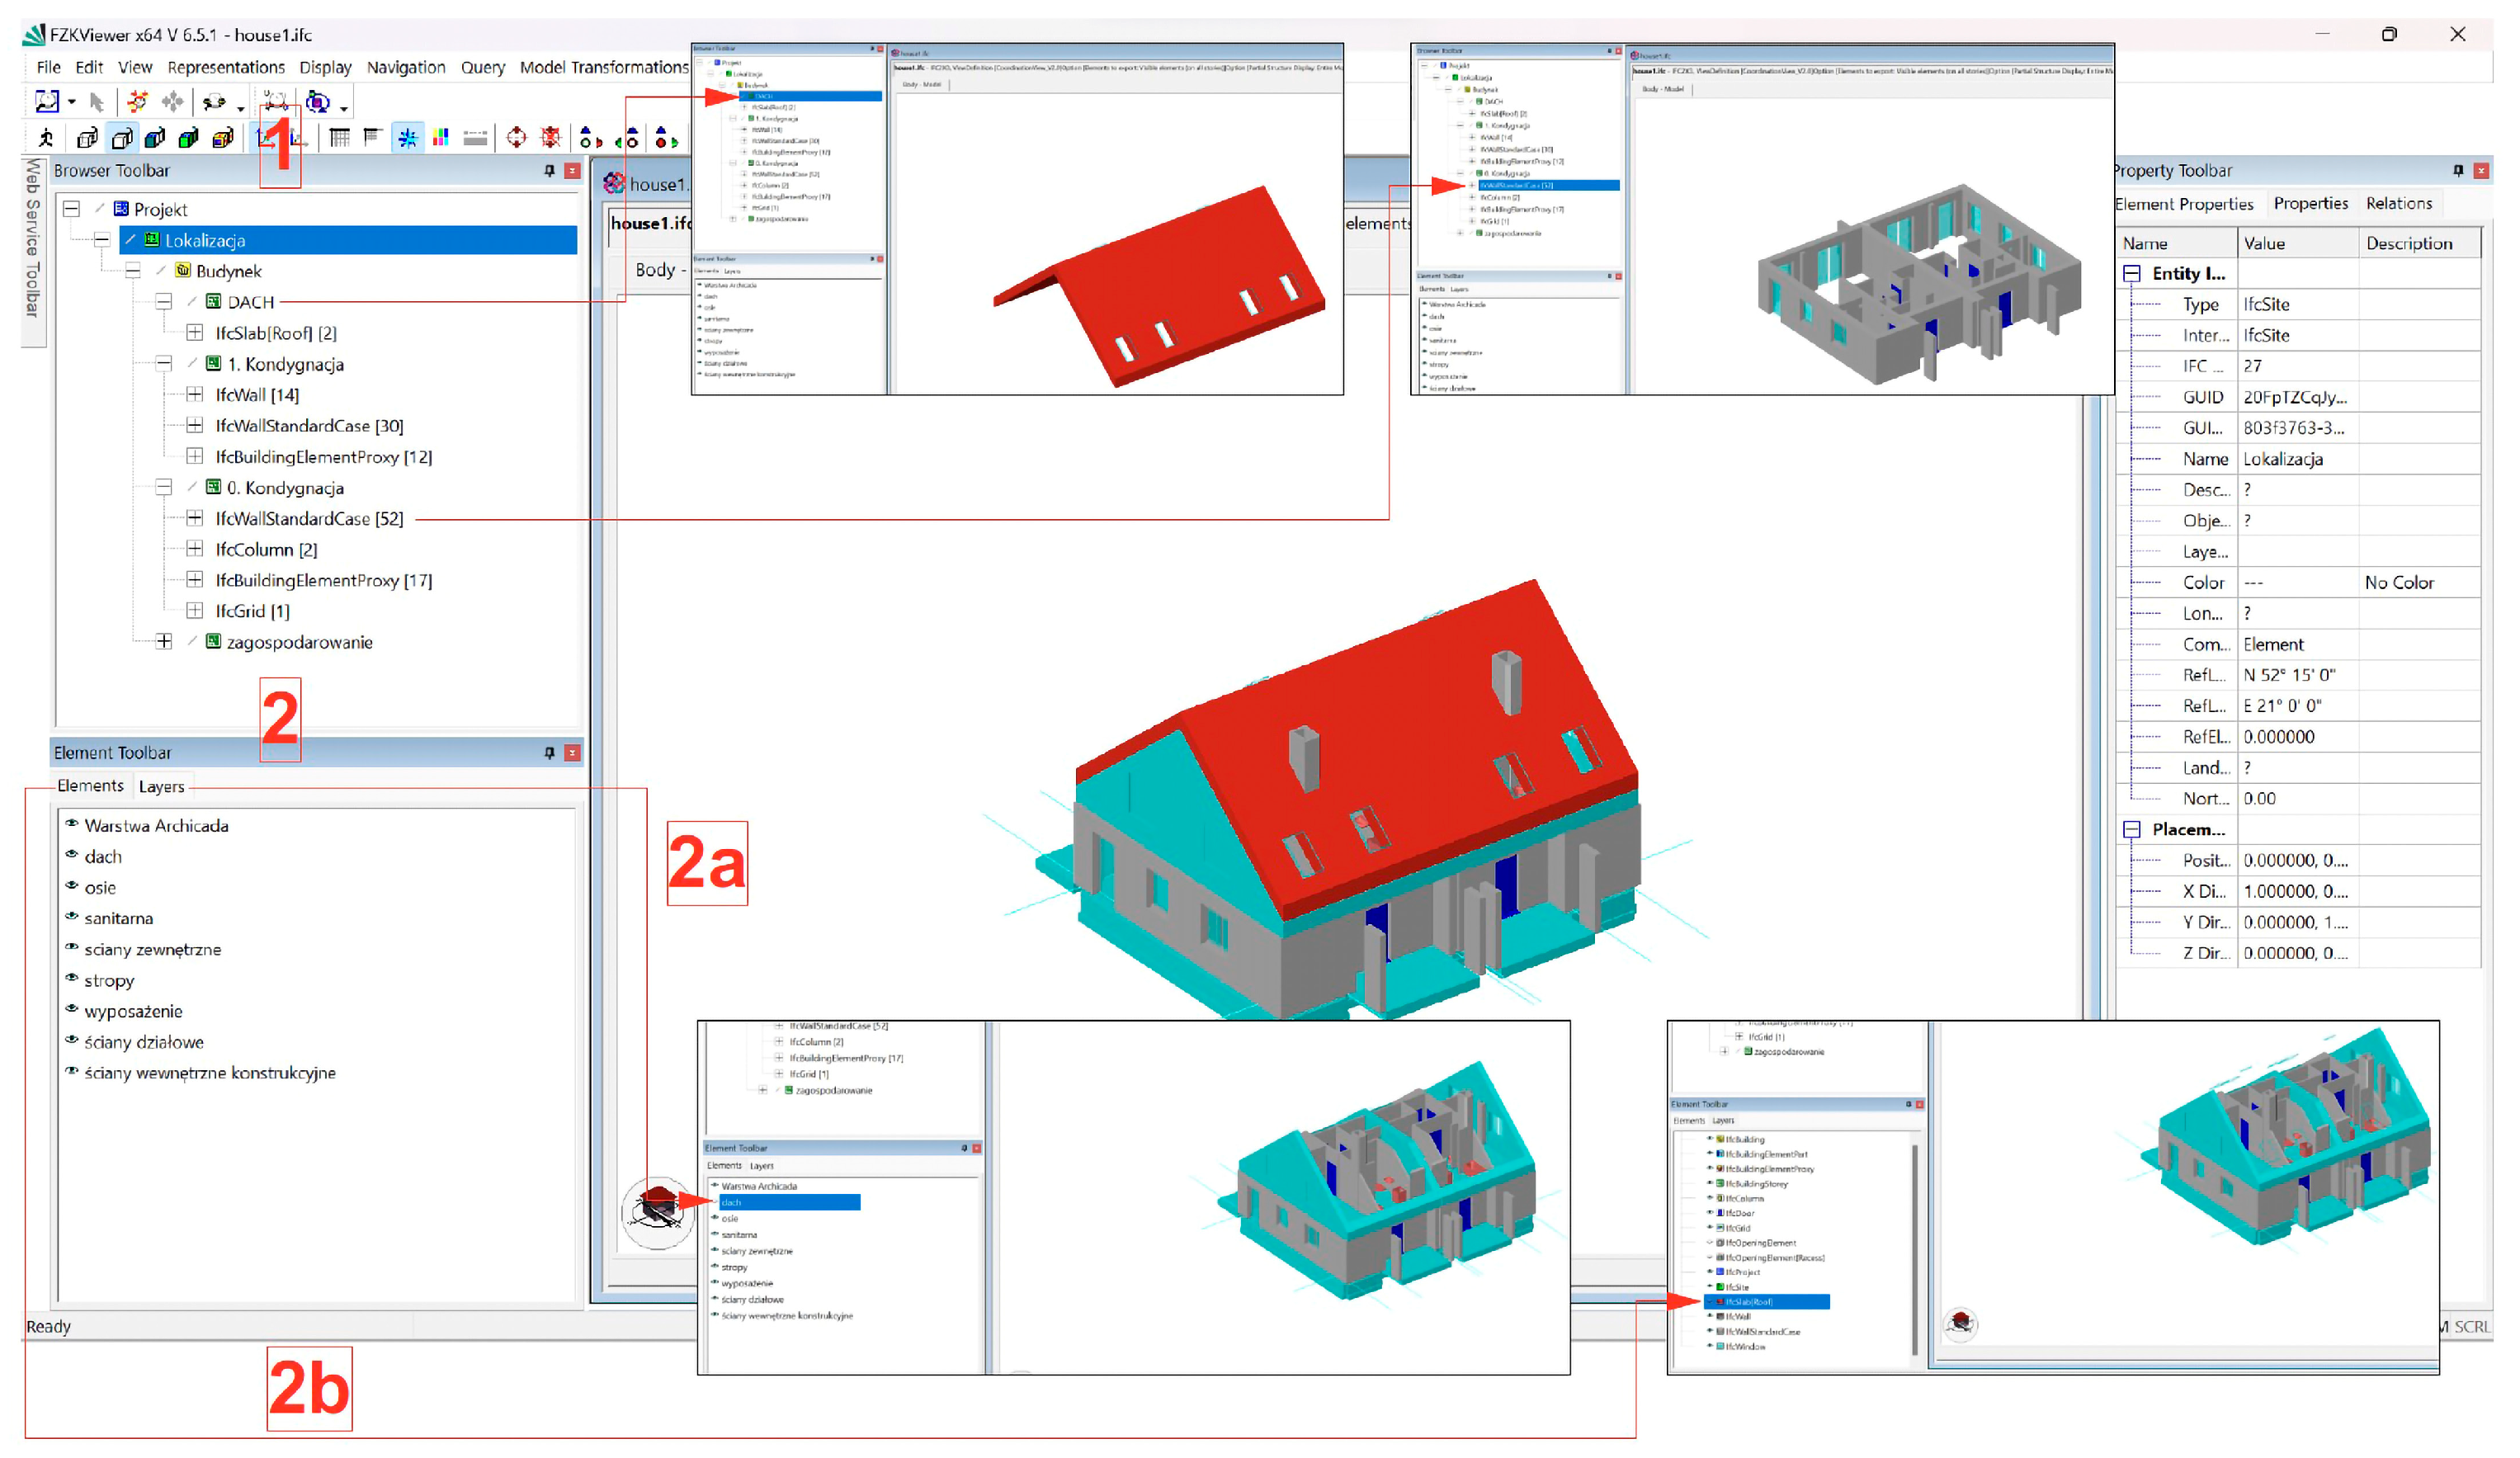Switch to the Layers tab
Image resolution: width=2520 pixels, height=1458 pixels.
point(161,787)
